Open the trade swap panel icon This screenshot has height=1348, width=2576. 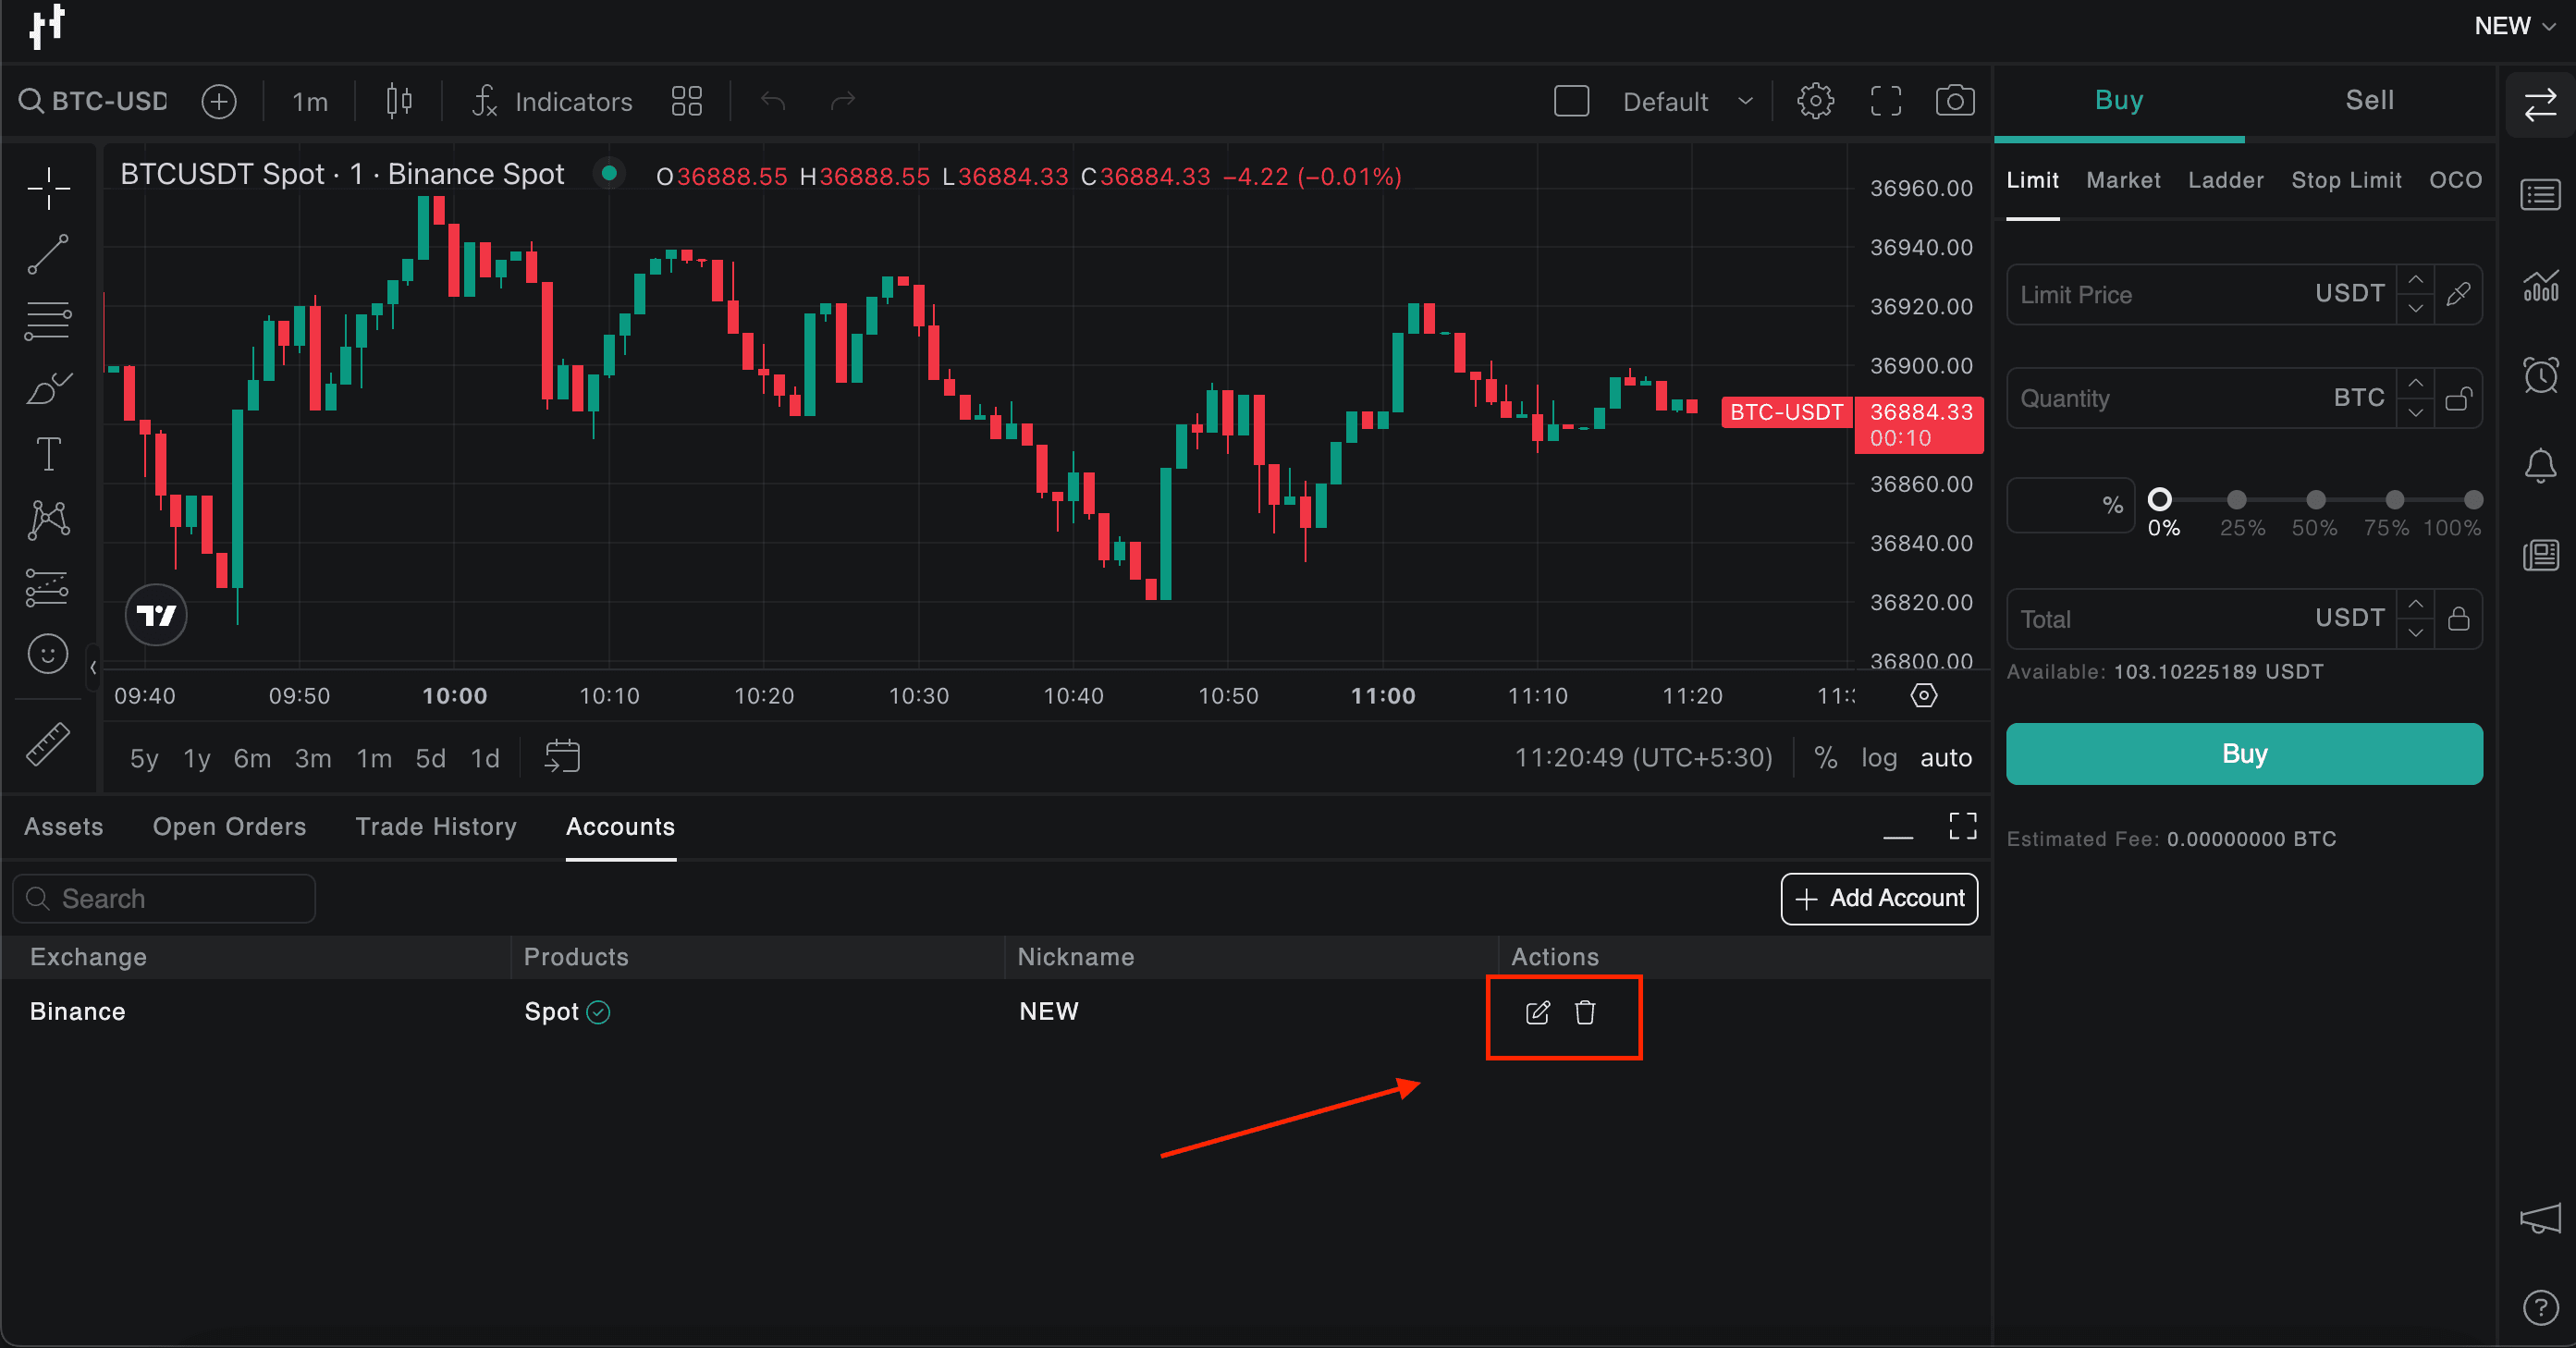tap(2540, 105)
